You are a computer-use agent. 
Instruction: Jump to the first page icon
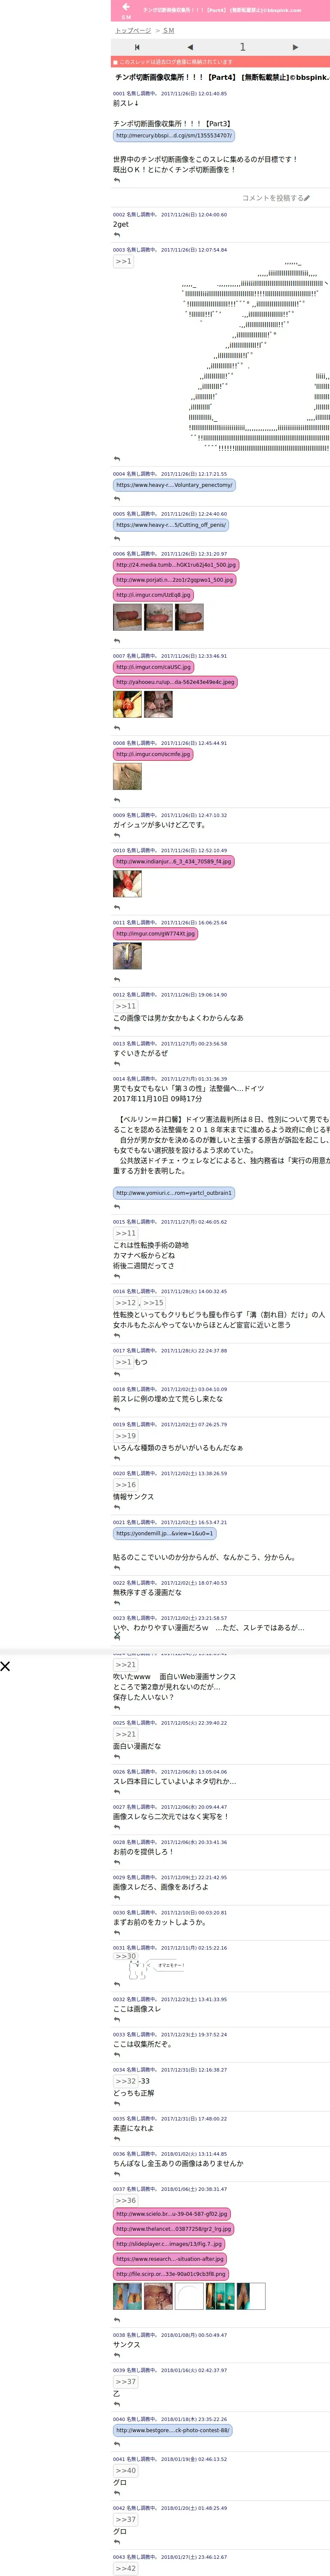click(x=137, y=47)
